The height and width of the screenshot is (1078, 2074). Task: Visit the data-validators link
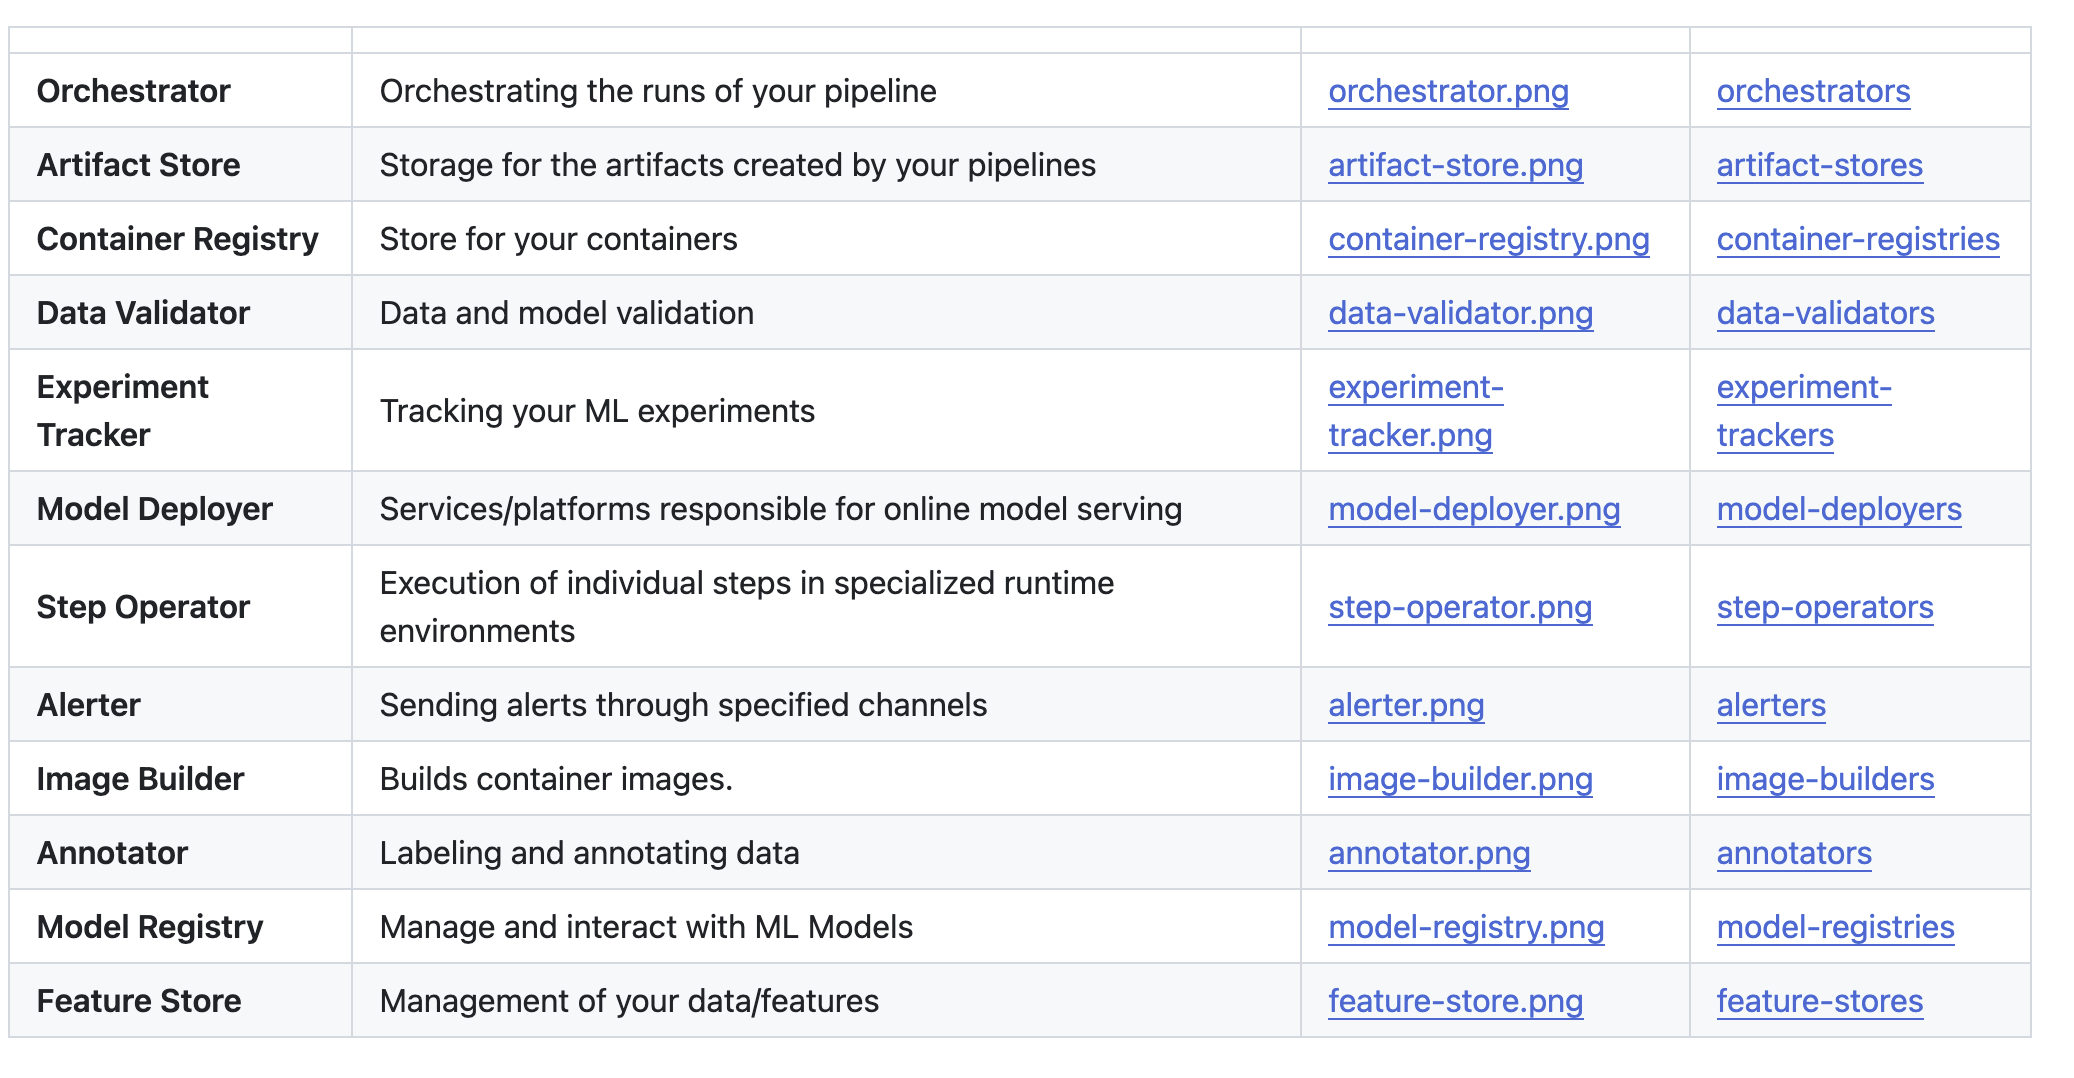pyautogui.click(x=1825, y=313)
